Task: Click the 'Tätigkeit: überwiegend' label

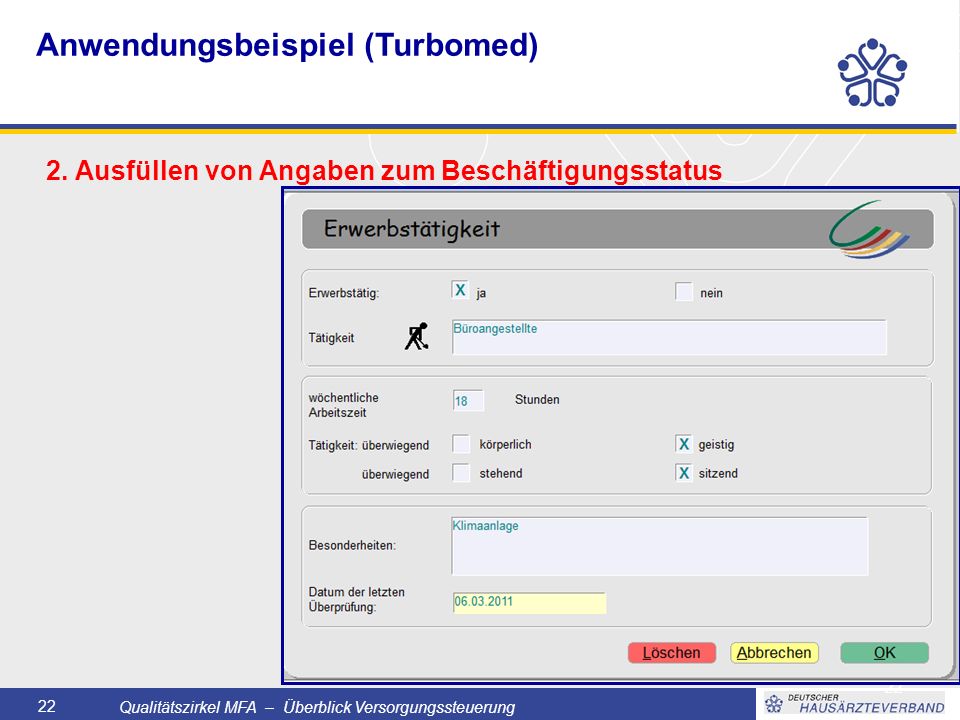Action: 369,445
